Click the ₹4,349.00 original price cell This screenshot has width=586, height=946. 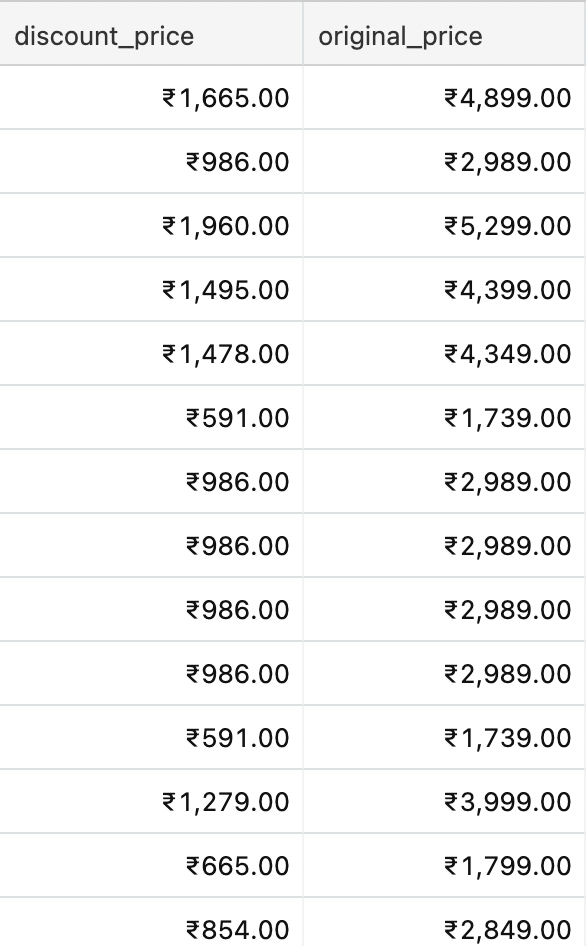click(444, 354)
